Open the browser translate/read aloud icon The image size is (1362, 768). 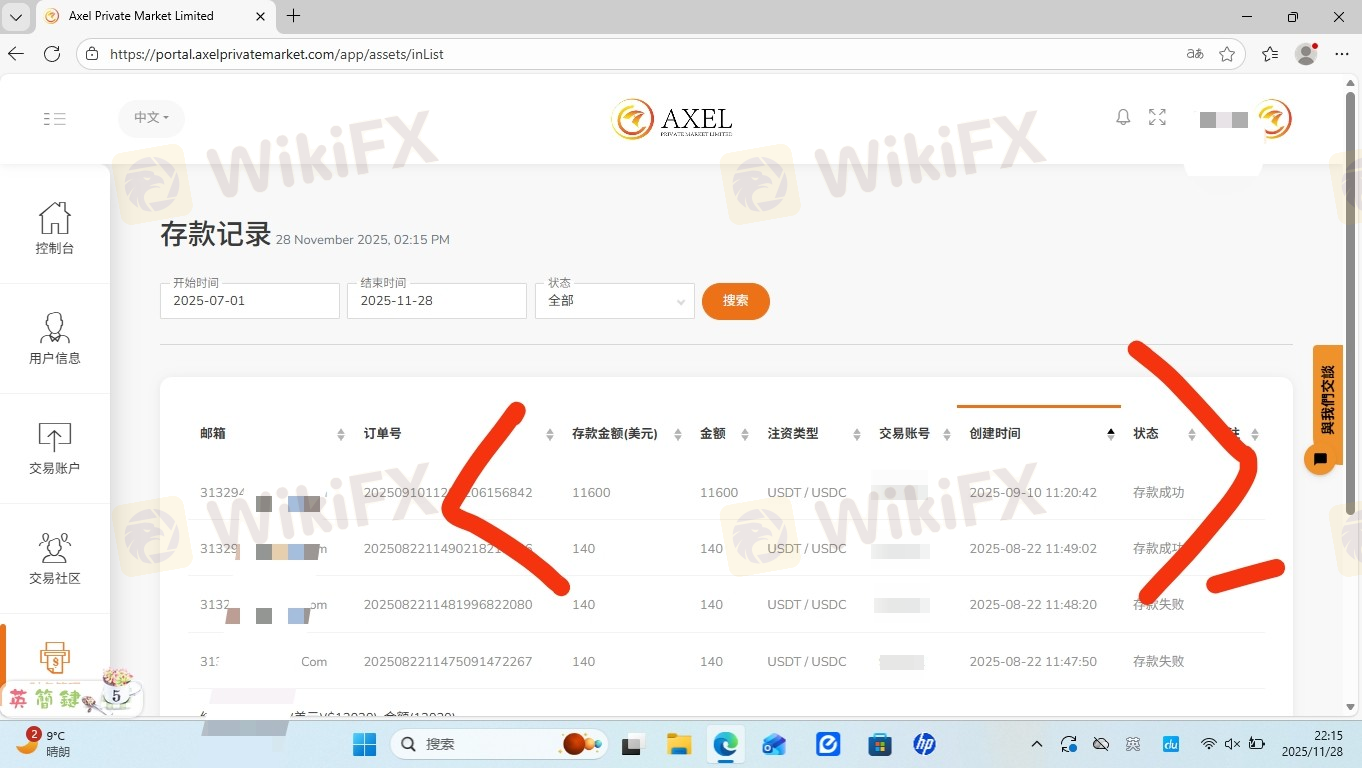1195,54
